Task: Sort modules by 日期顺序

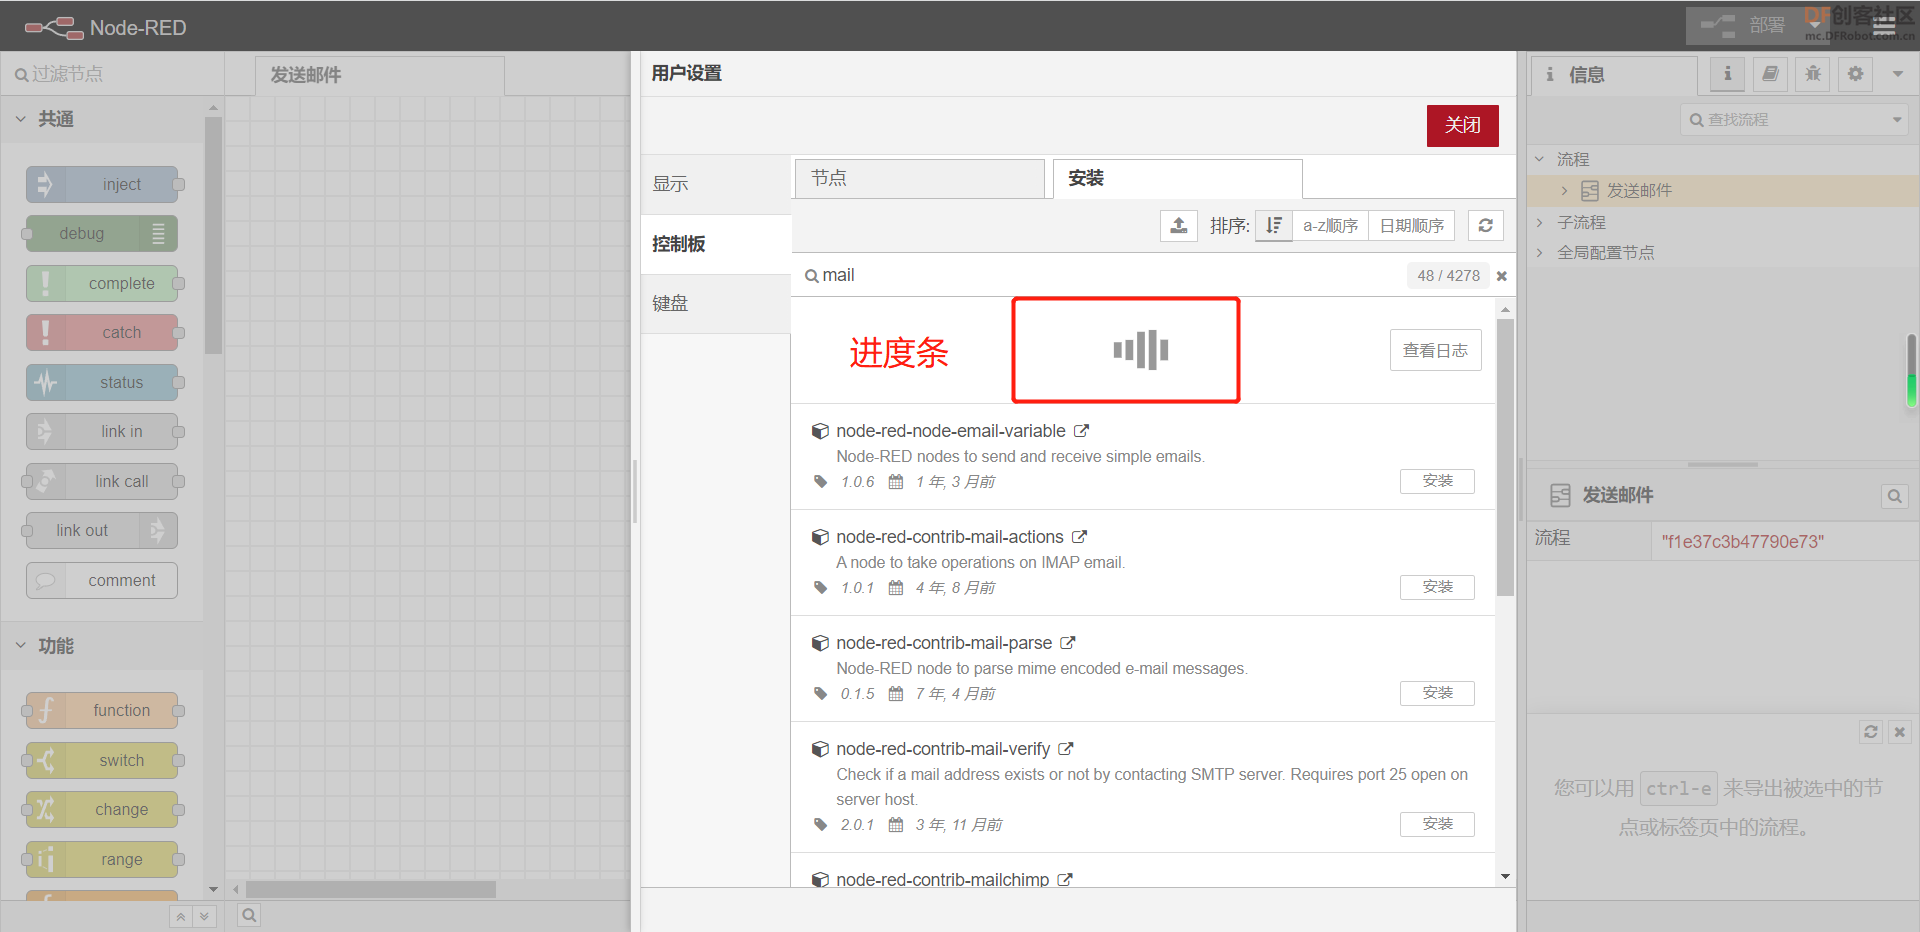Action: pos(1412,225)
